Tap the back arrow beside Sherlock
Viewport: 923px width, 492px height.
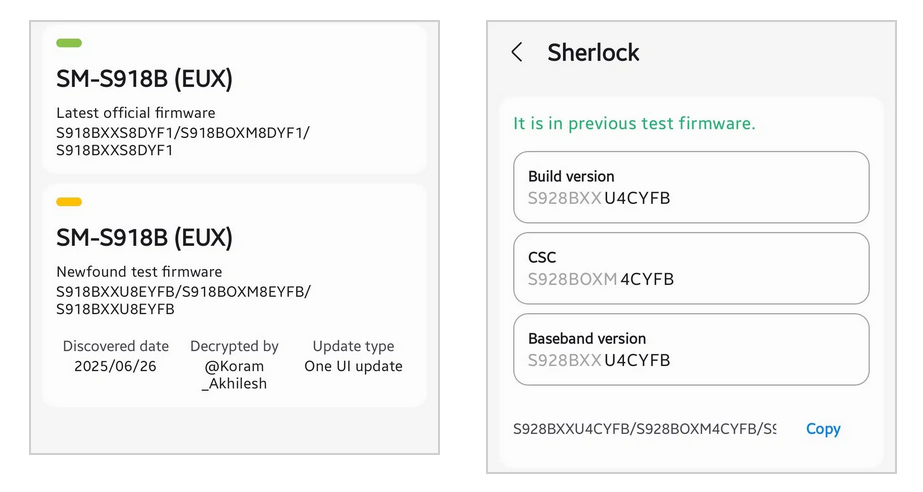517,53
